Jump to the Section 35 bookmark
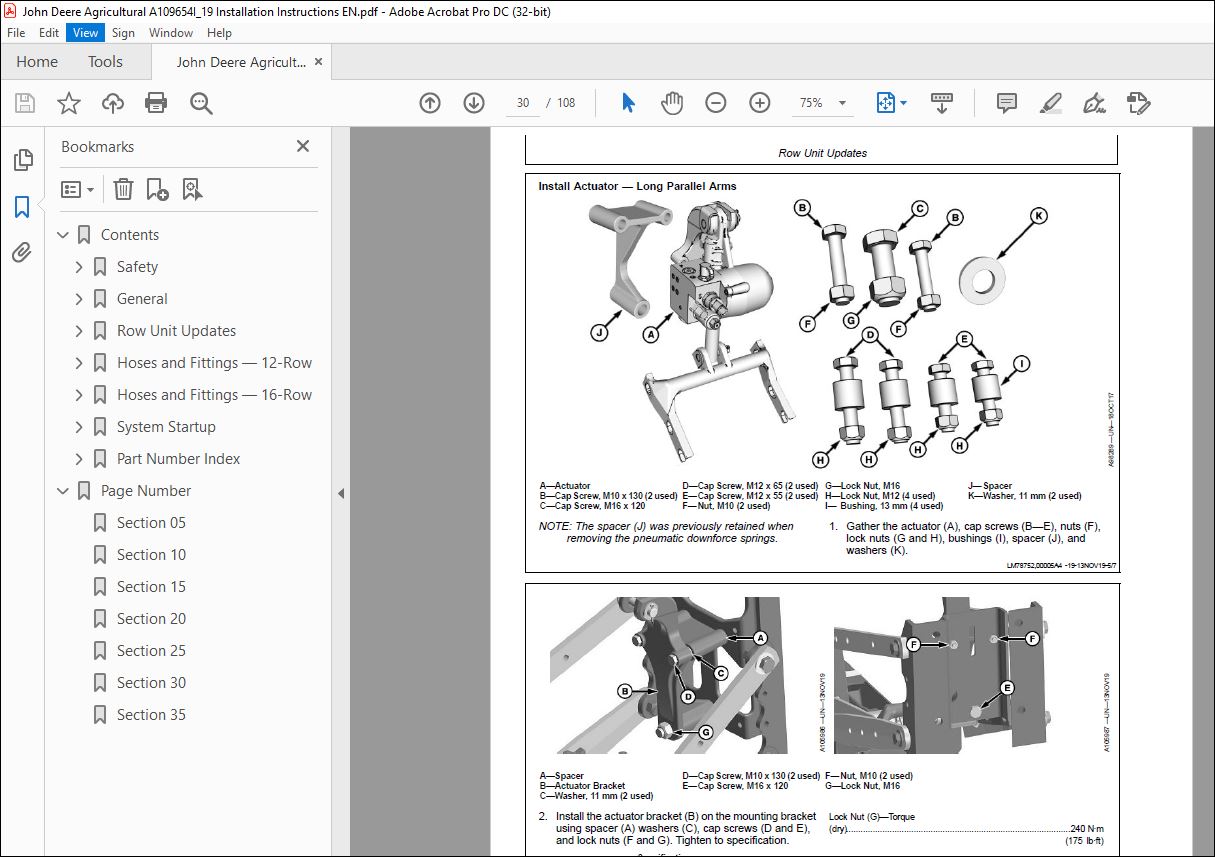The height and width of the screenshot is (857, 1215). [151, 715]
